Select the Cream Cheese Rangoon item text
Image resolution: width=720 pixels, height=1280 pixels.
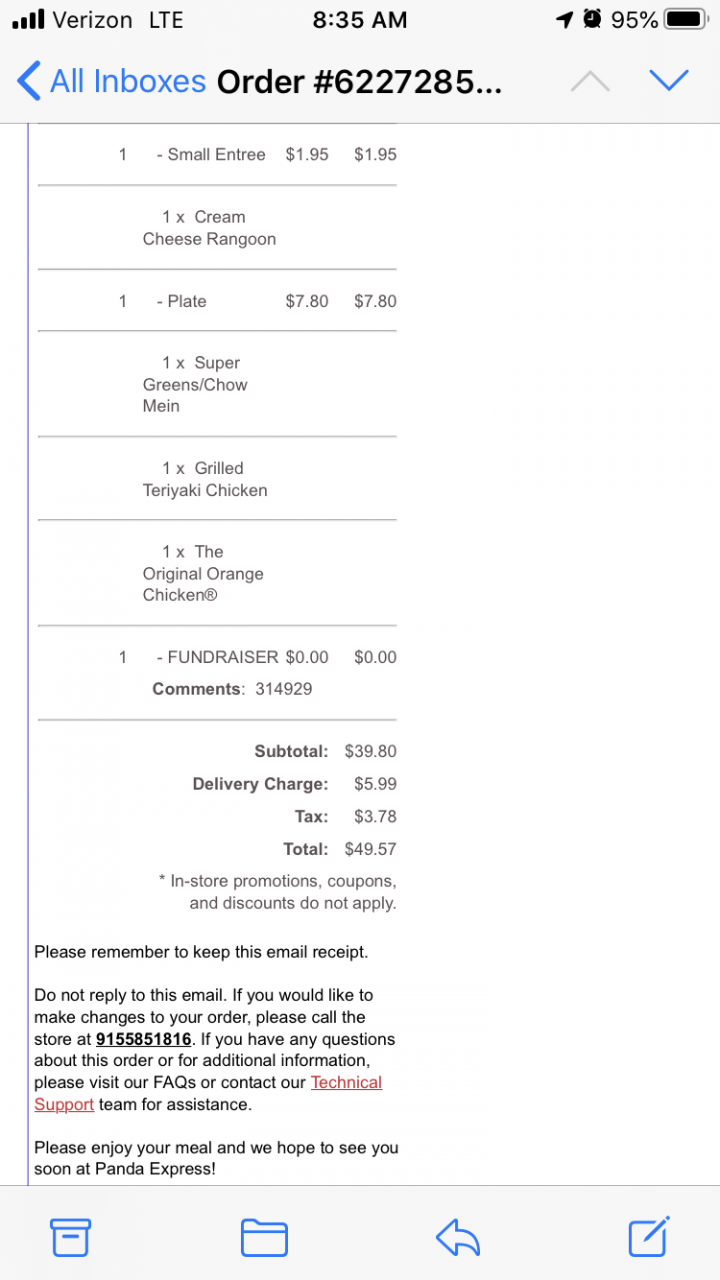tap(209, 228)
